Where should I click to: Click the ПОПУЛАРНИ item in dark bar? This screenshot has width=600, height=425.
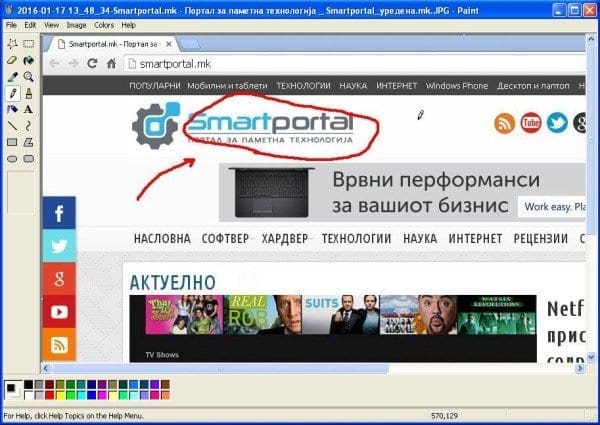click(x=155, y=86)
